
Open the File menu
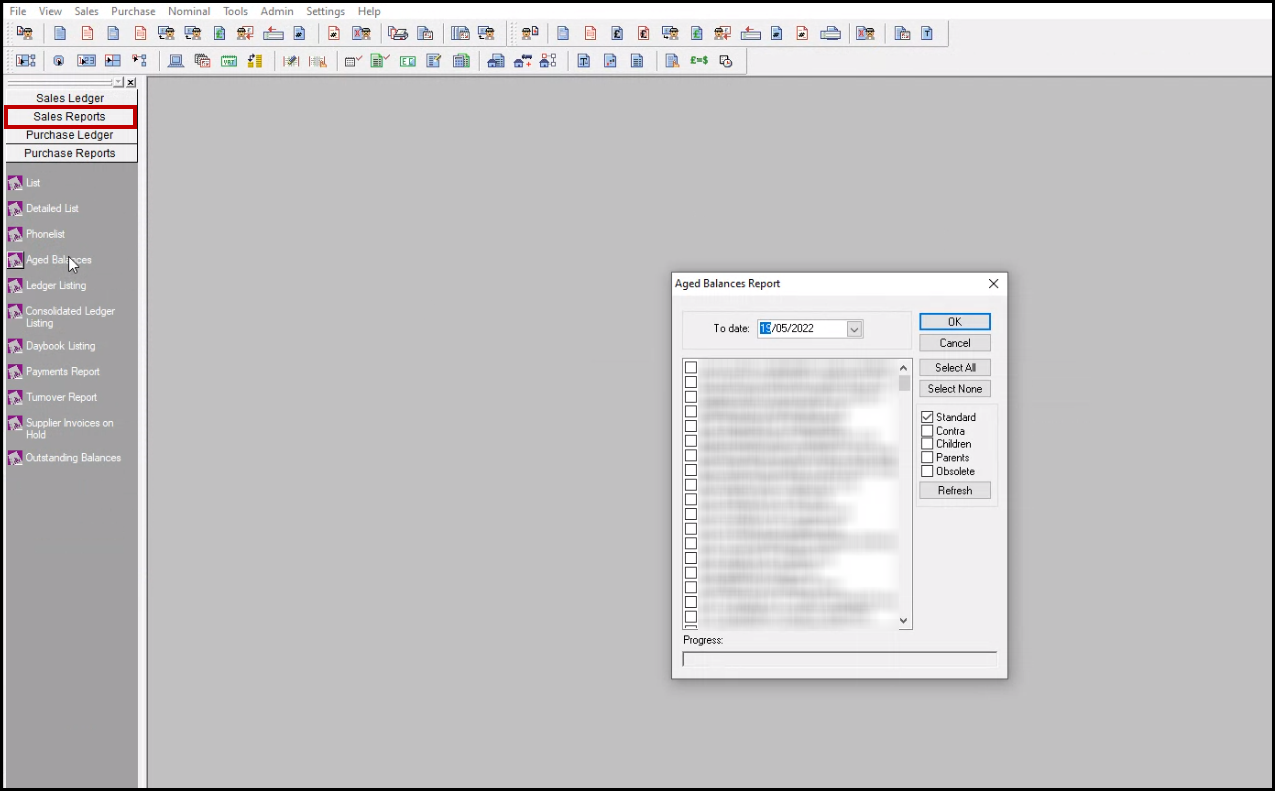[x=18, y=11]
